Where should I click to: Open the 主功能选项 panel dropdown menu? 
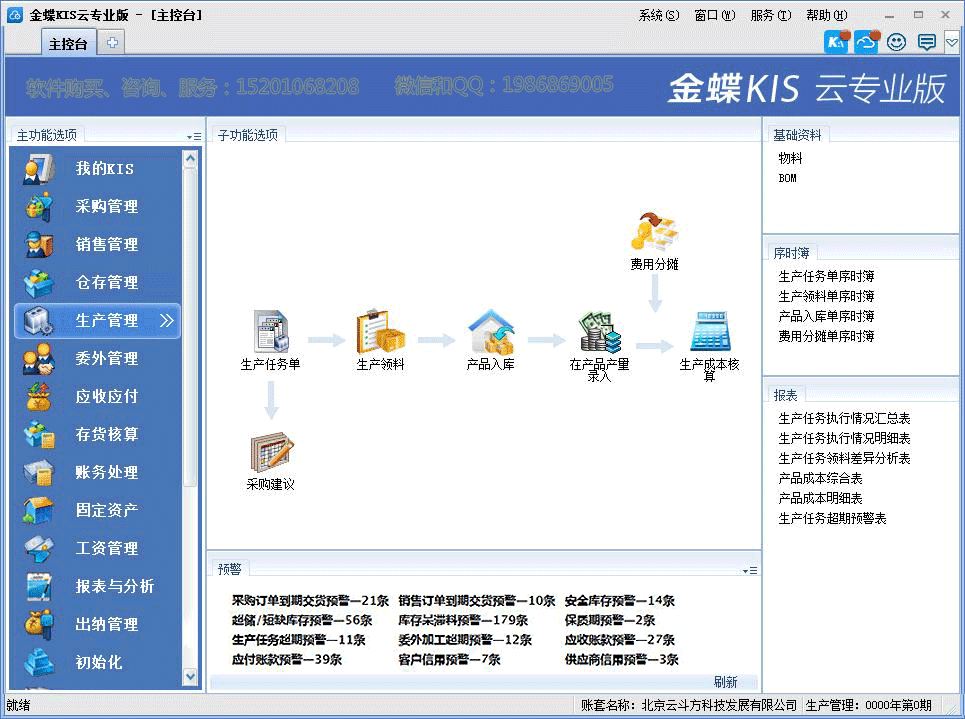click(193, 136)
